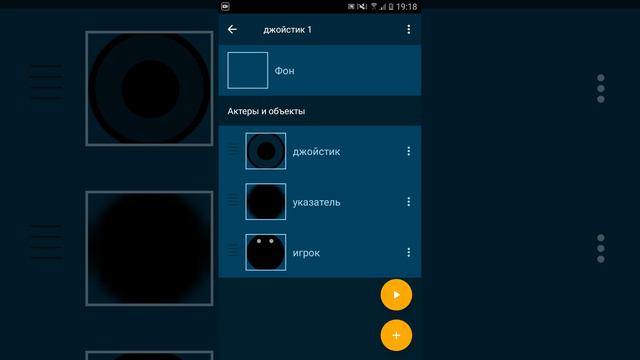Tap the muted sound status icon

pos(362,7)
